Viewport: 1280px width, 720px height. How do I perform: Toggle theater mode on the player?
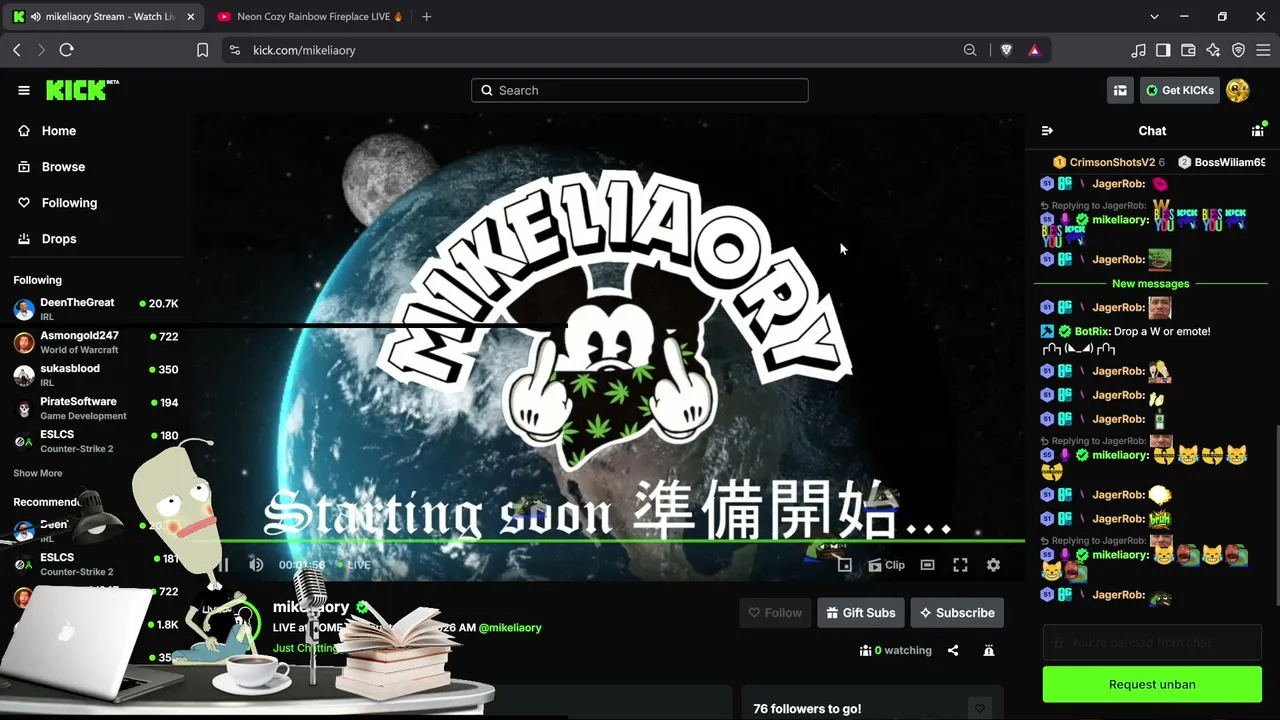[x=927, y=565]
